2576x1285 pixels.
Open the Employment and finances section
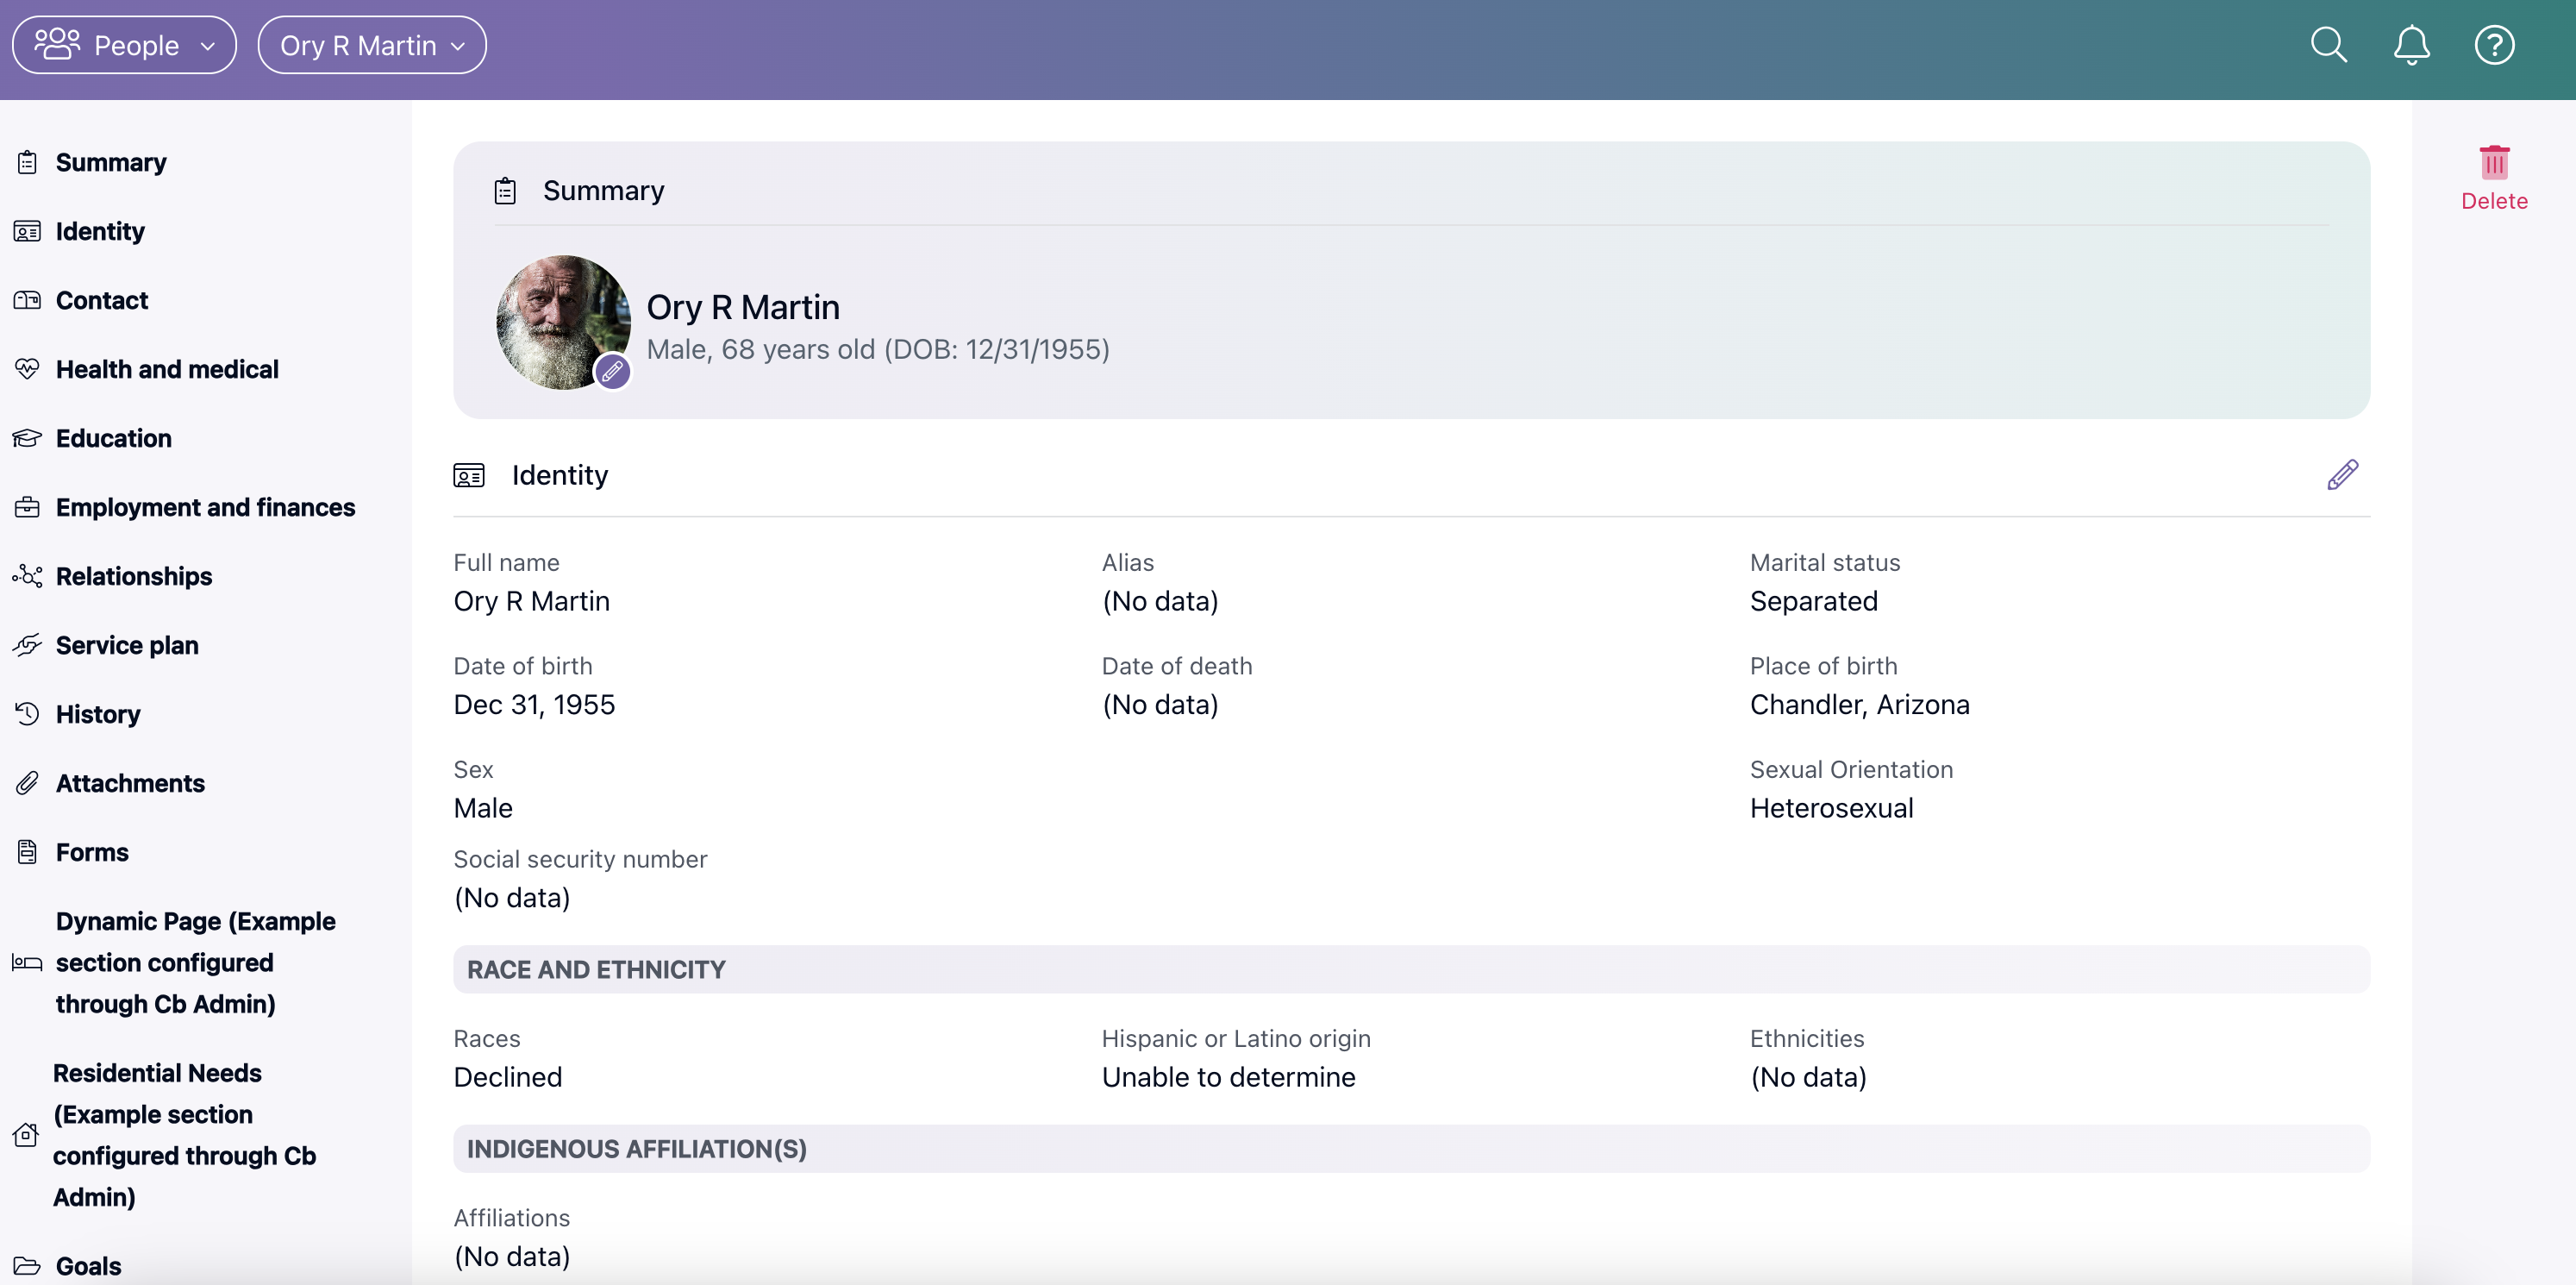click(x=205, y=507)
